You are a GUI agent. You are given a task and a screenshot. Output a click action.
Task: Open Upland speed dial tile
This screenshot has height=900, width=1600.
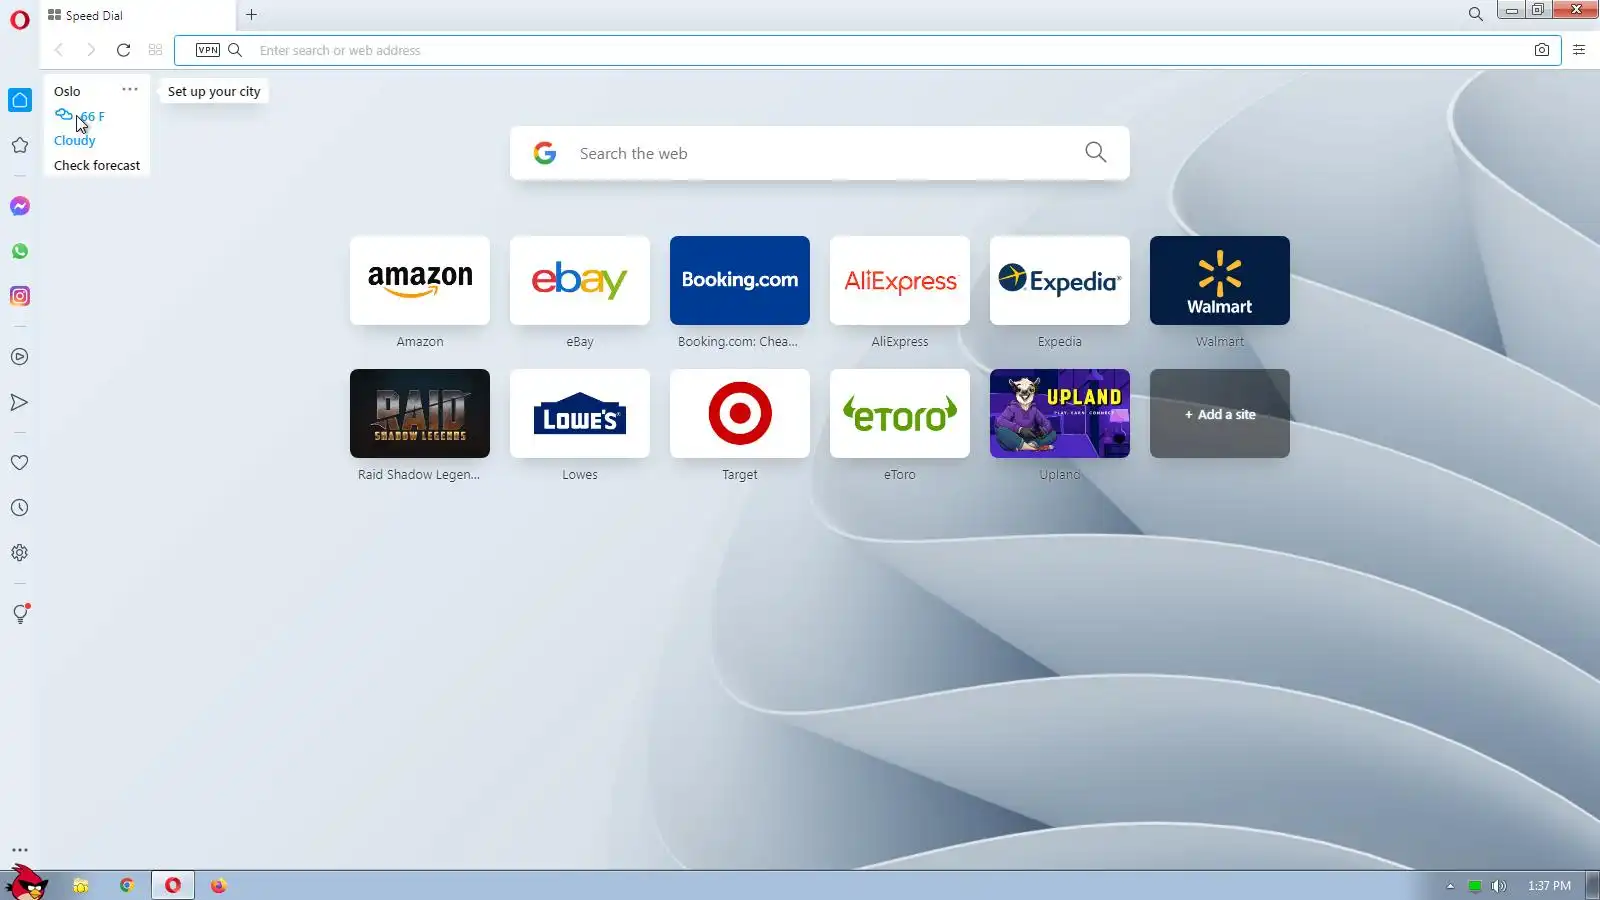[x=1060, y=413]
